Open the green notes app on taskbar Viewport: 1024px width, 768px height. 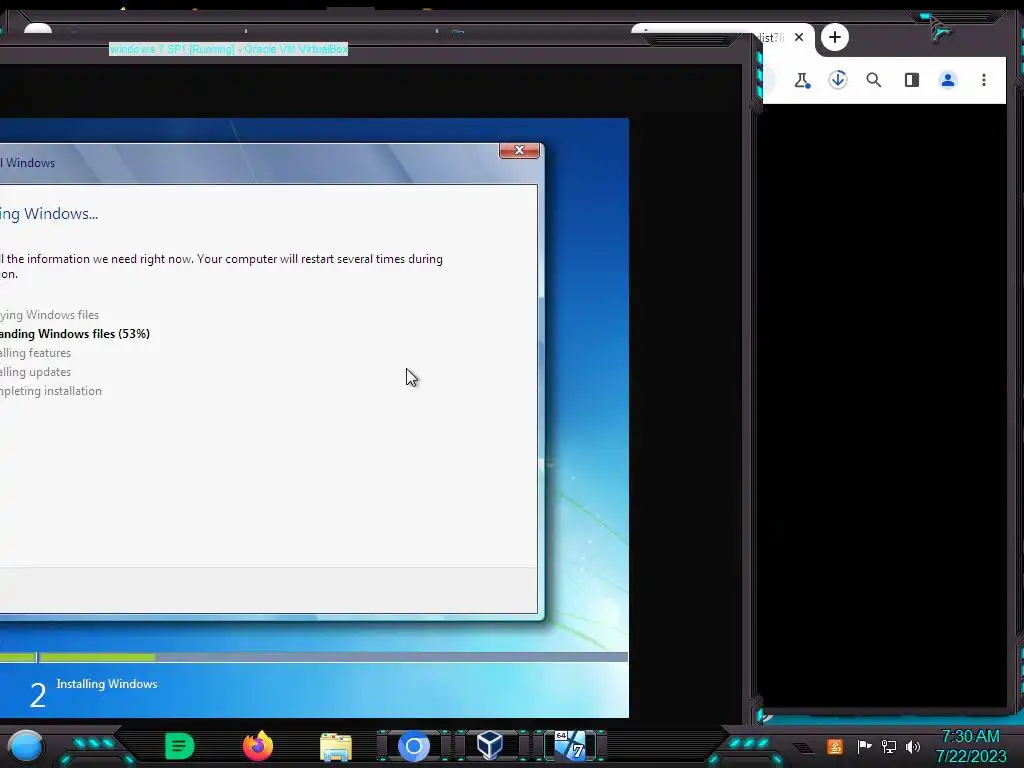(179, 746)
